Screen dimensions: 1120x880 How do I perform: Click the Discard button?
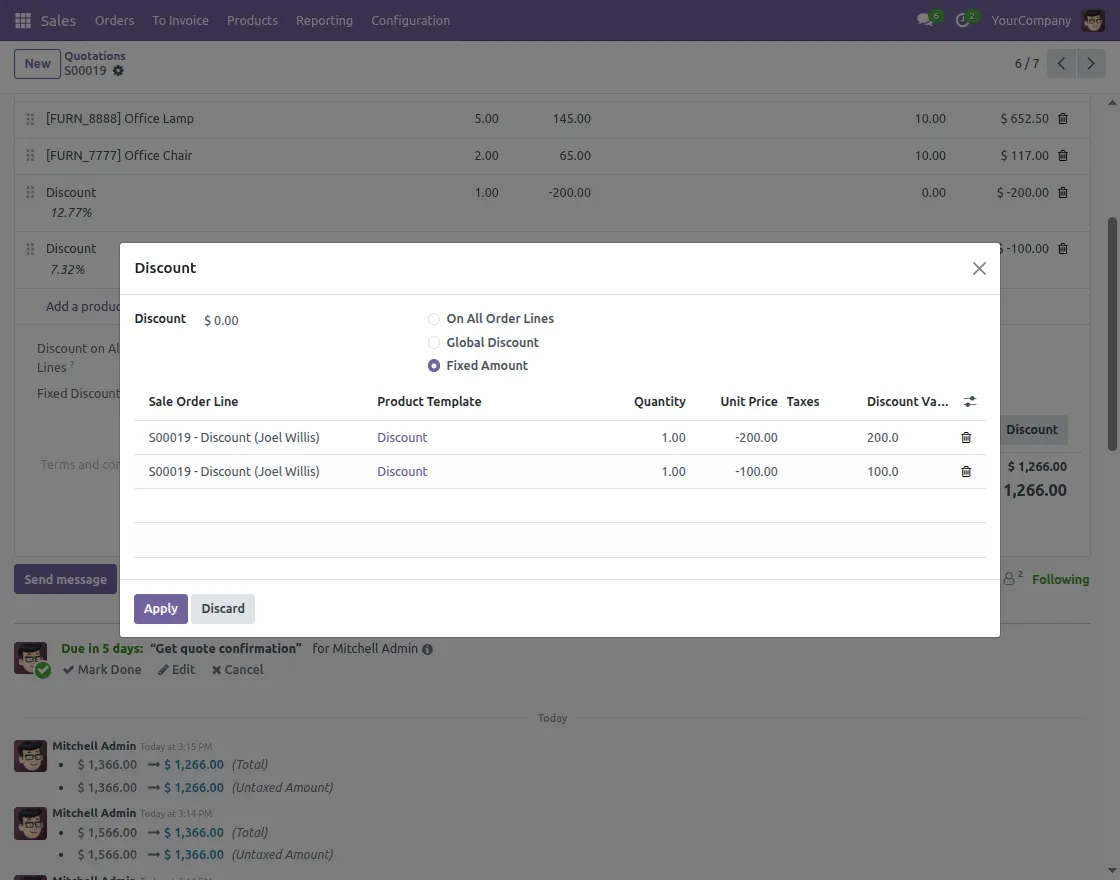click(223, 609)
